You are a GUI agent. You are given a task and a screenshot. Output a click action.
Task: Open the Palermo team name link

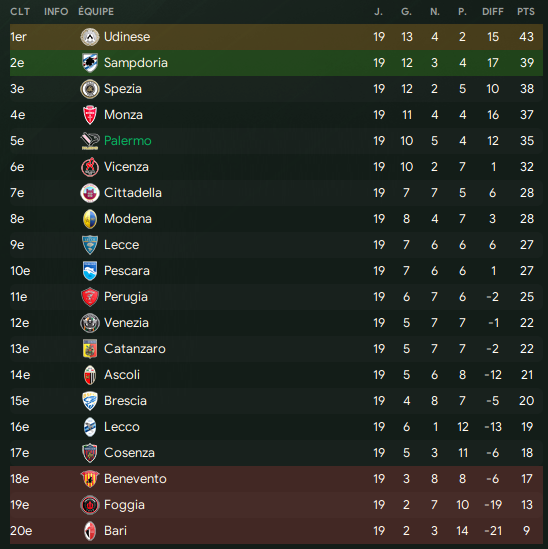[x=127, y=141]
